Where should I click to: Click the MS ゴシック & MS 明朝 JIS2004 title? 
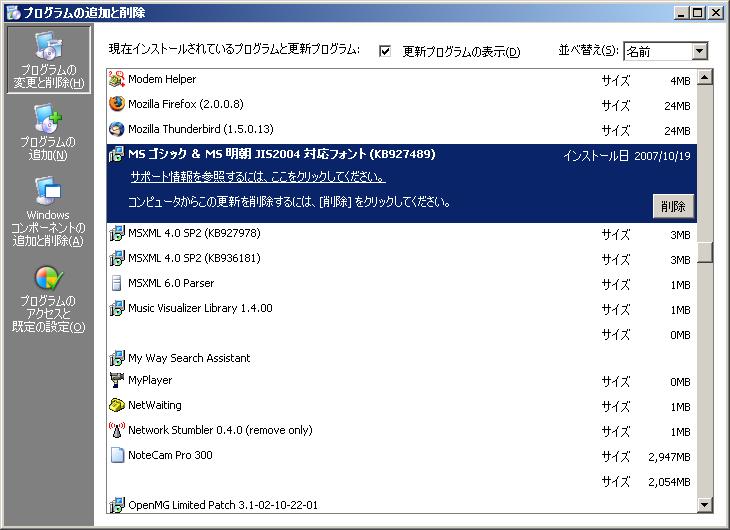(282, 154)
